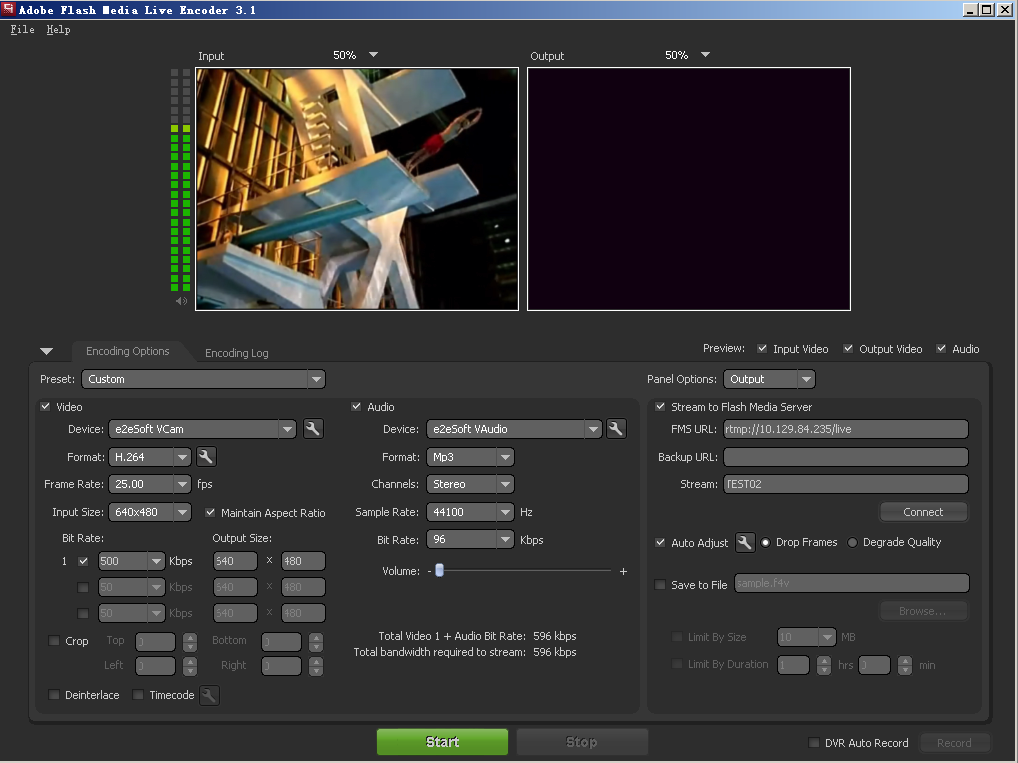
Task: Toggle Audio preview checkbox
Action: (x=941, y=349)
